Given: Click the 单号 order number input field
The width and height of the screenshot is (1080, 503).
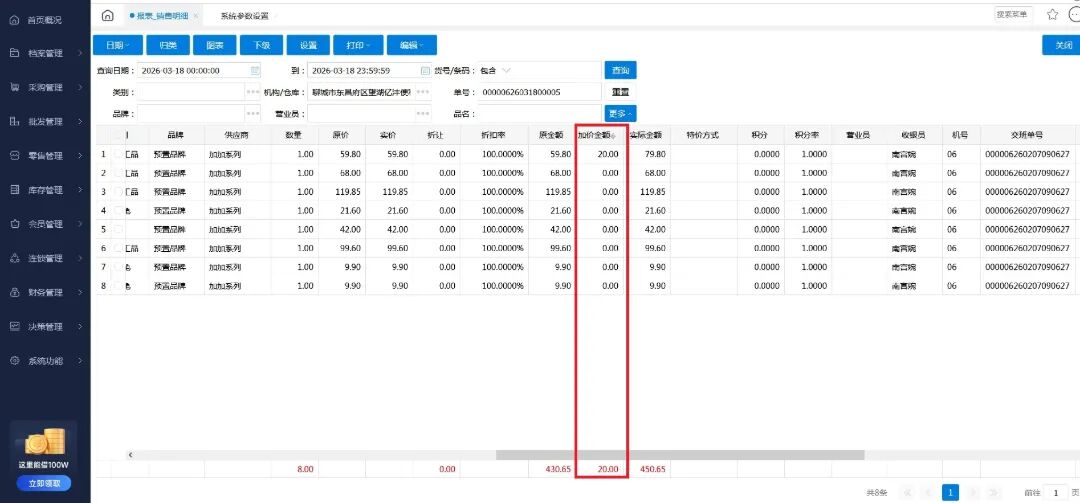Looking at the screenshot, I should [540, 92].
